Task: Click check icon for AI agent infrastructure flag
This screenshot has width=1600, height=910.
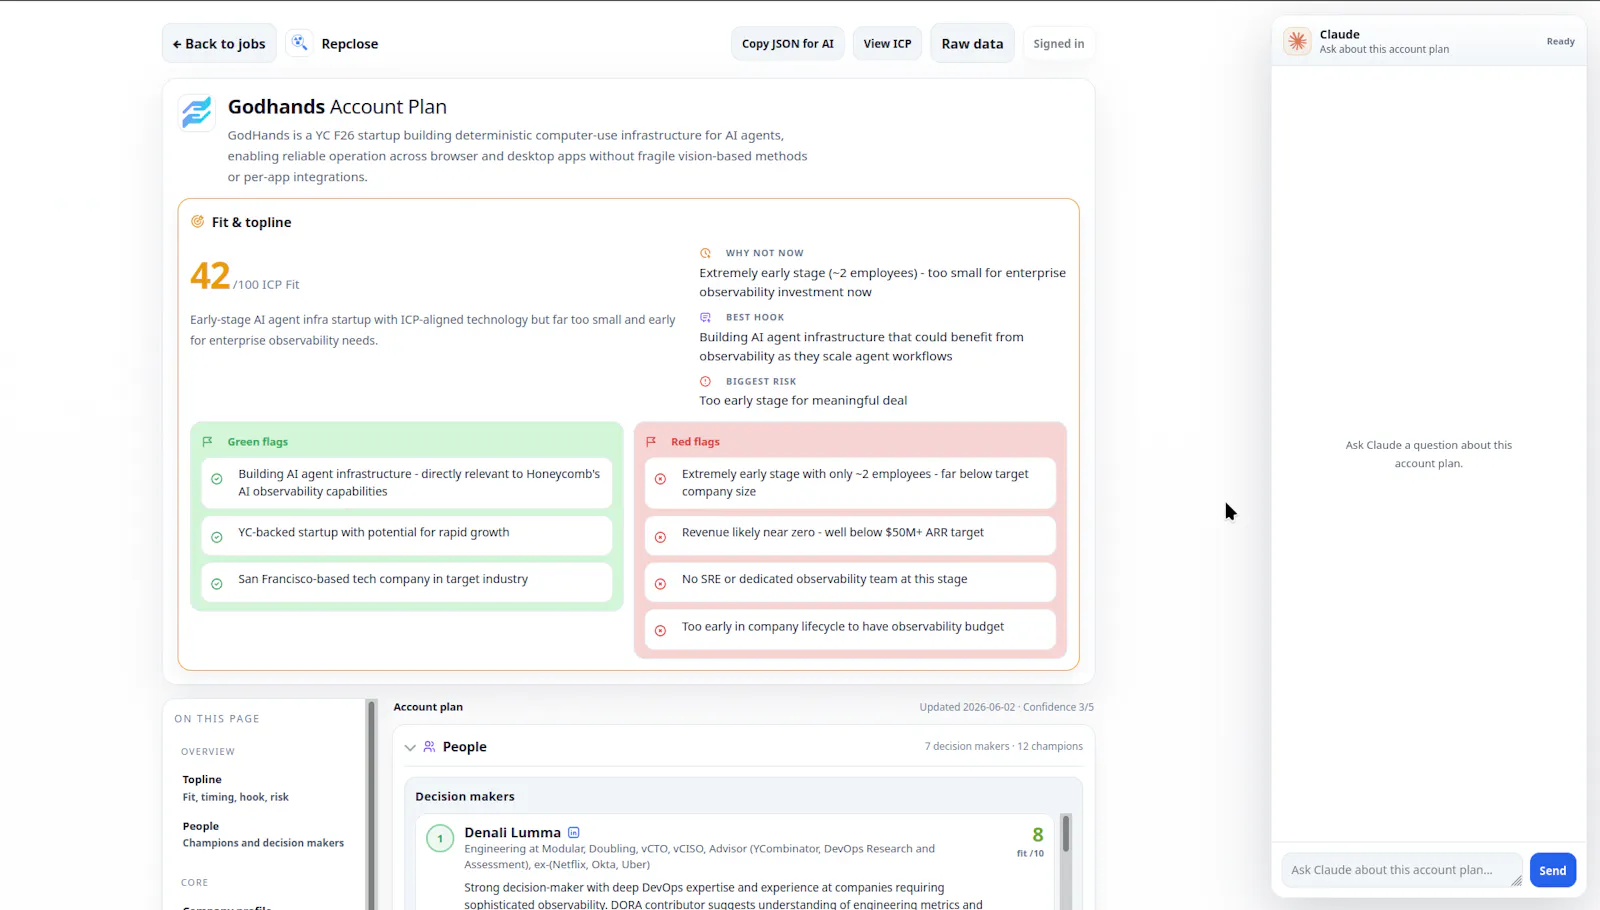Action: [x=217, y=479]
